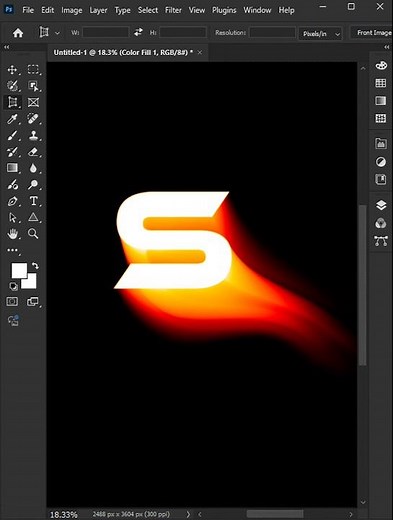Select the Move tool

click(x=12, y=70)
